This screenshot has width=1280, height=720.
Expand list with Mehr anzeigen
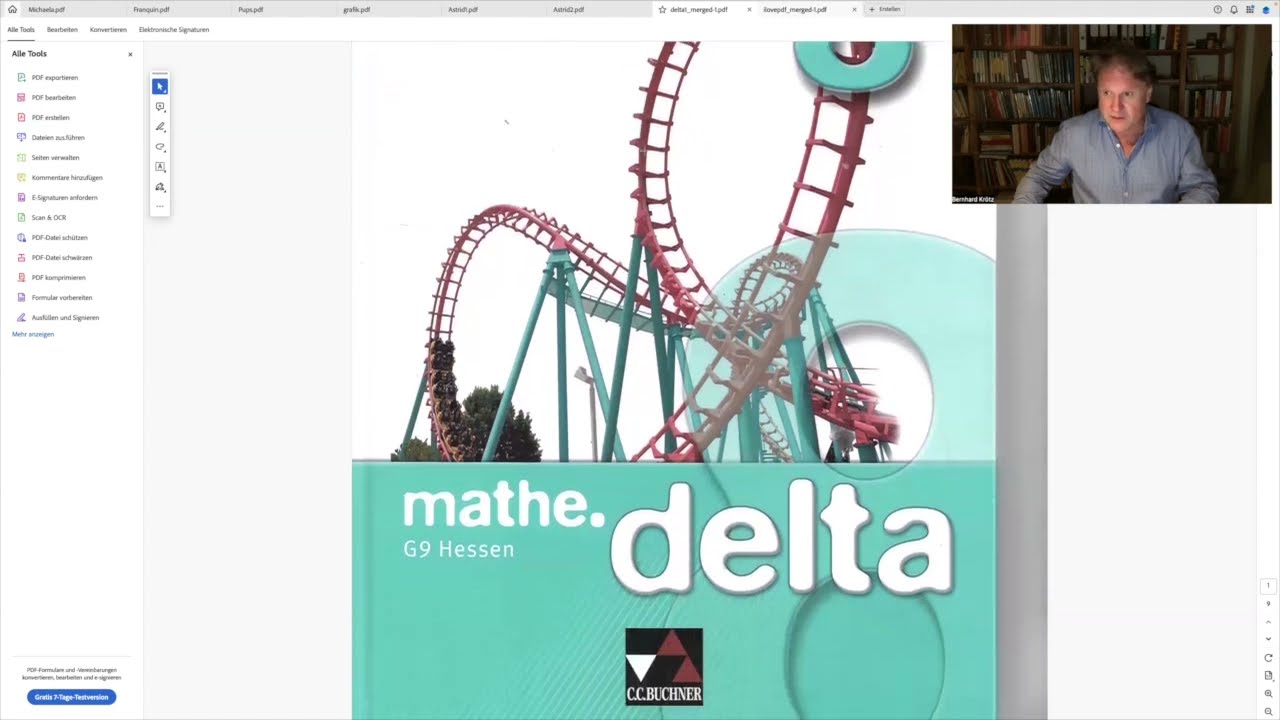(x=33, y=334)
